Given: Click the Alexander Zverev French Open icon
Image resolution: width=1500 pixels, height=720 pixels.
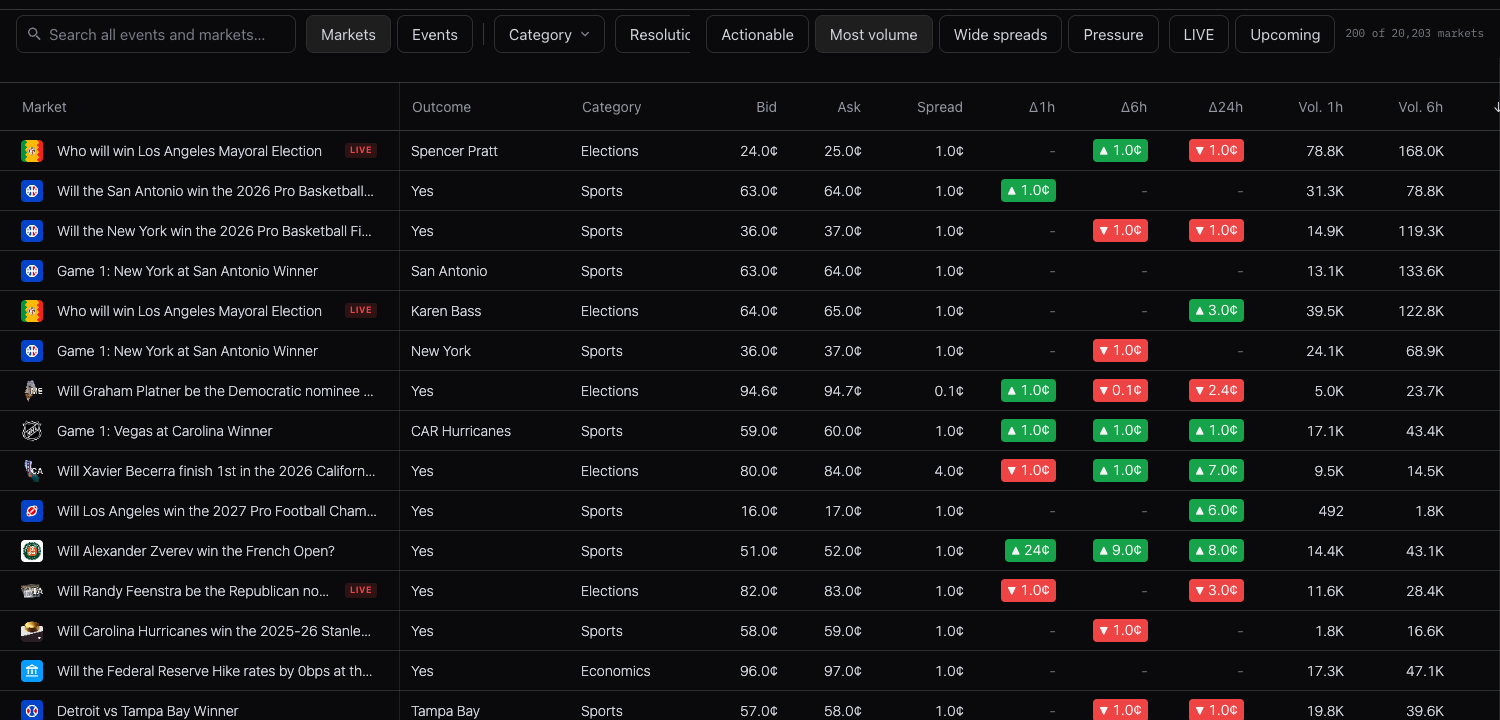Looking at the screenshot, I should (32, 551).
